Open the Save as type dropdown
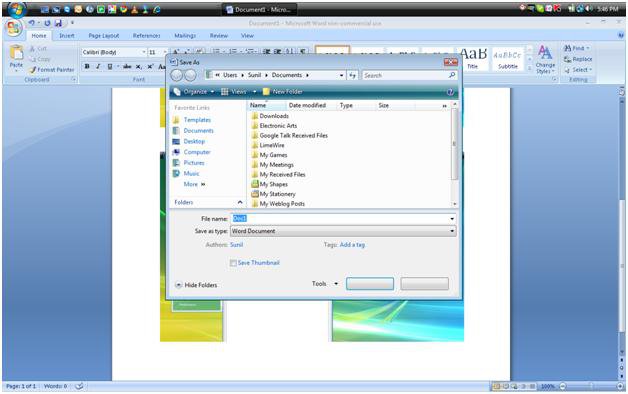 pyautogui.click(x=343, y=231)
